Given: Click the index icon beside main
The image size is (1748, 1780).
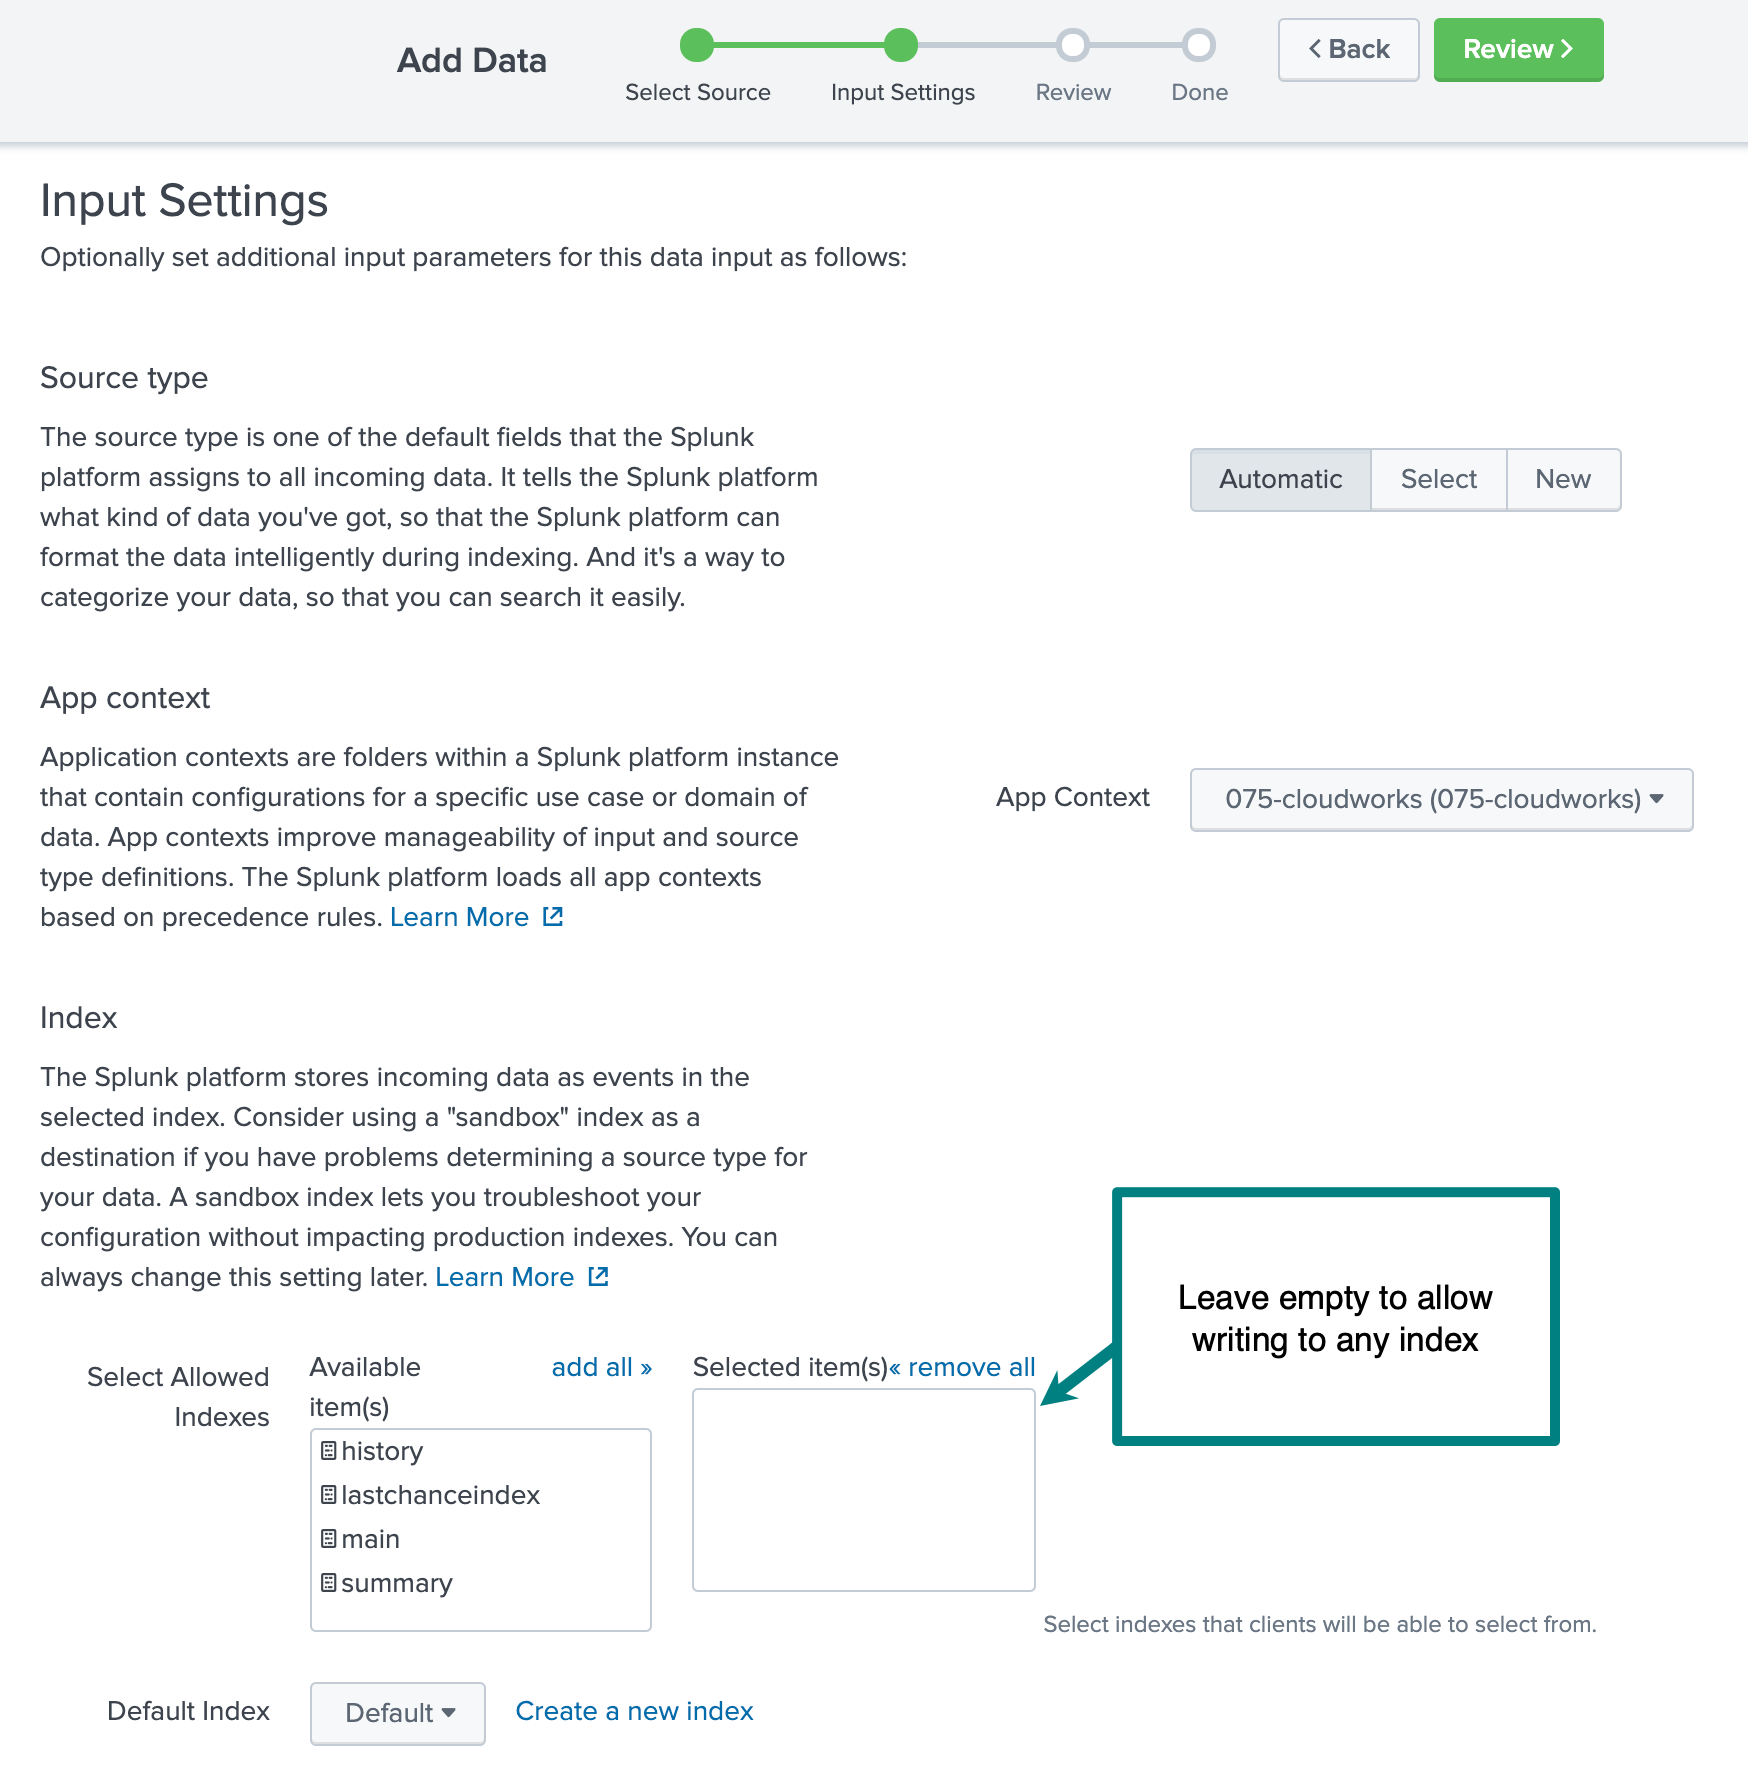Looking at the screenshot, I should pos(328,1538).
